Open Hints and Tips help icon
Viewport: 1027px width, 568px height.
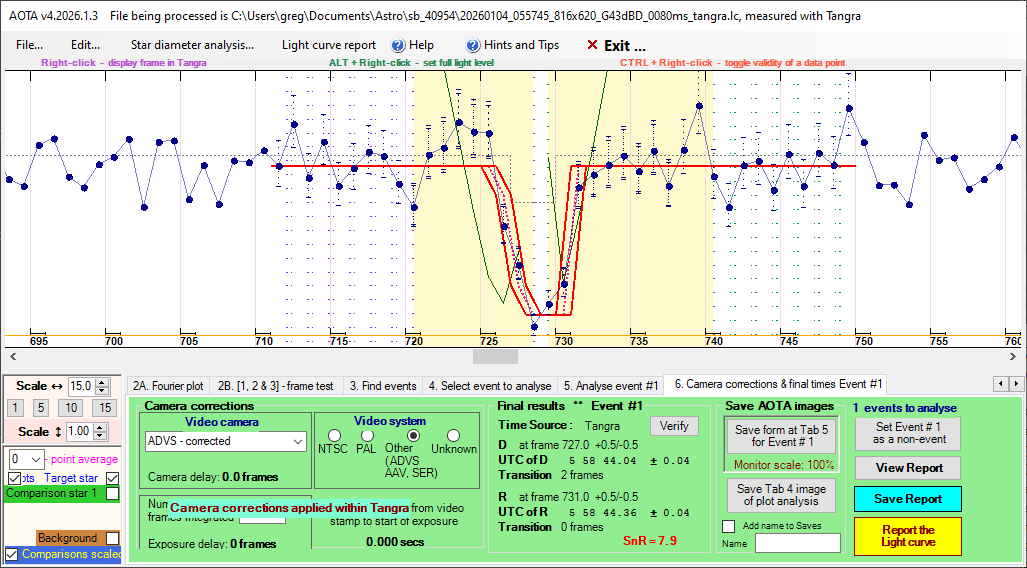pos(474,45)
